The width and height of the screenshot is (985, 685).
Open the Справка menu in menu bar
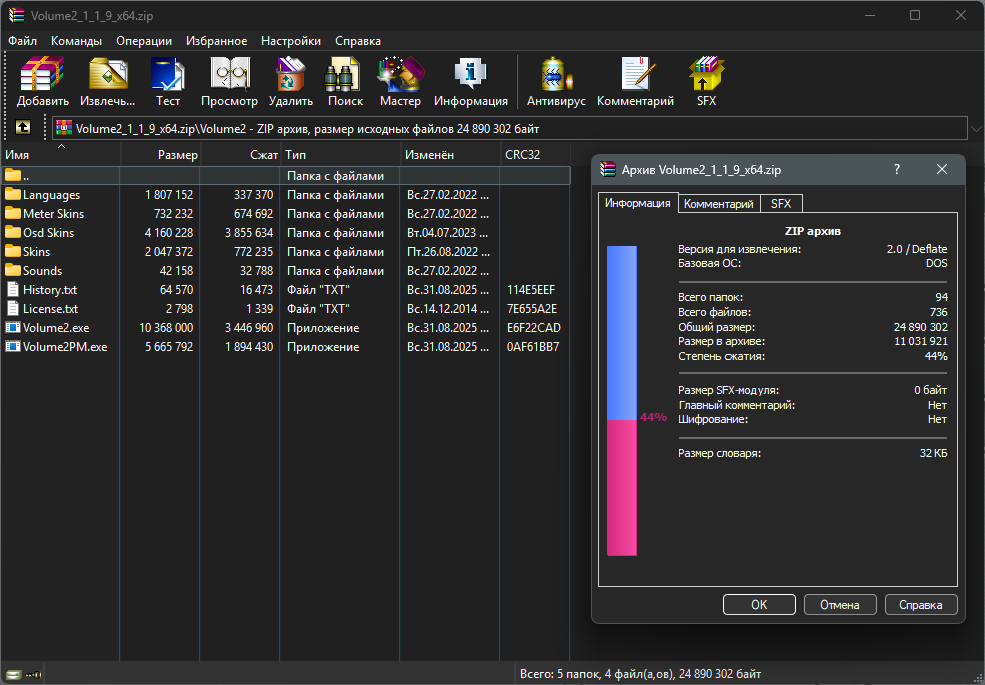click(x=358, y=41)
